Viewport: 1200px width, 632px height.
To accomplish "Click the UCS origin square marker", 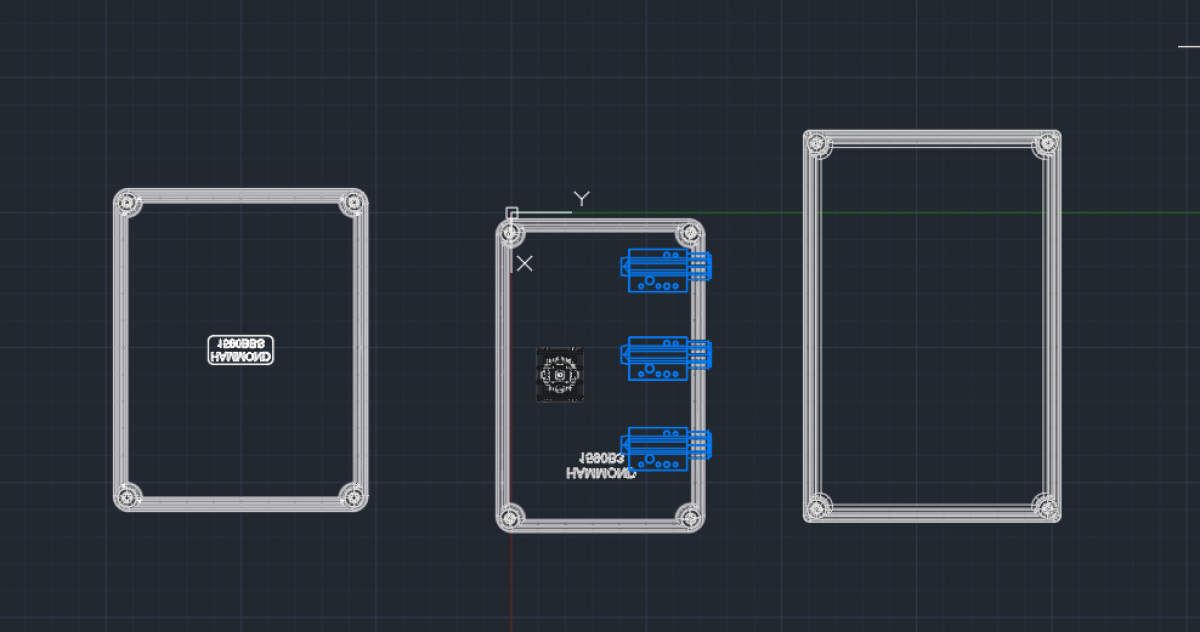I will coord(512,213).
